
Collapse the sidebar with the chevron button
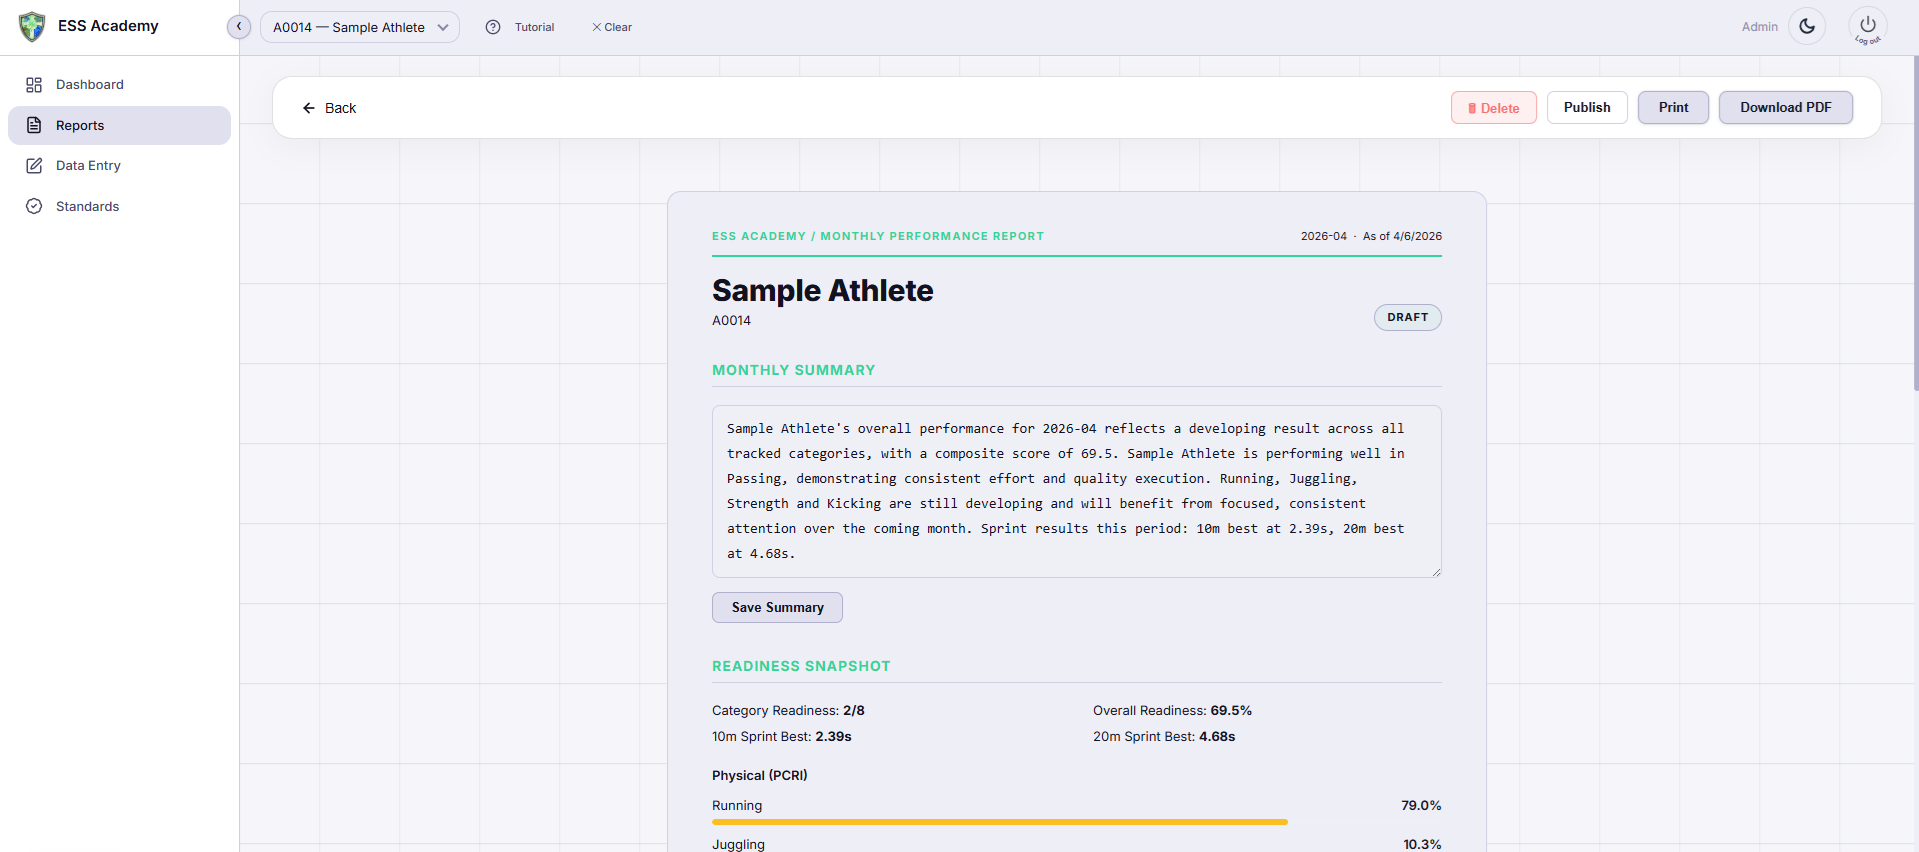coord(239,26)
